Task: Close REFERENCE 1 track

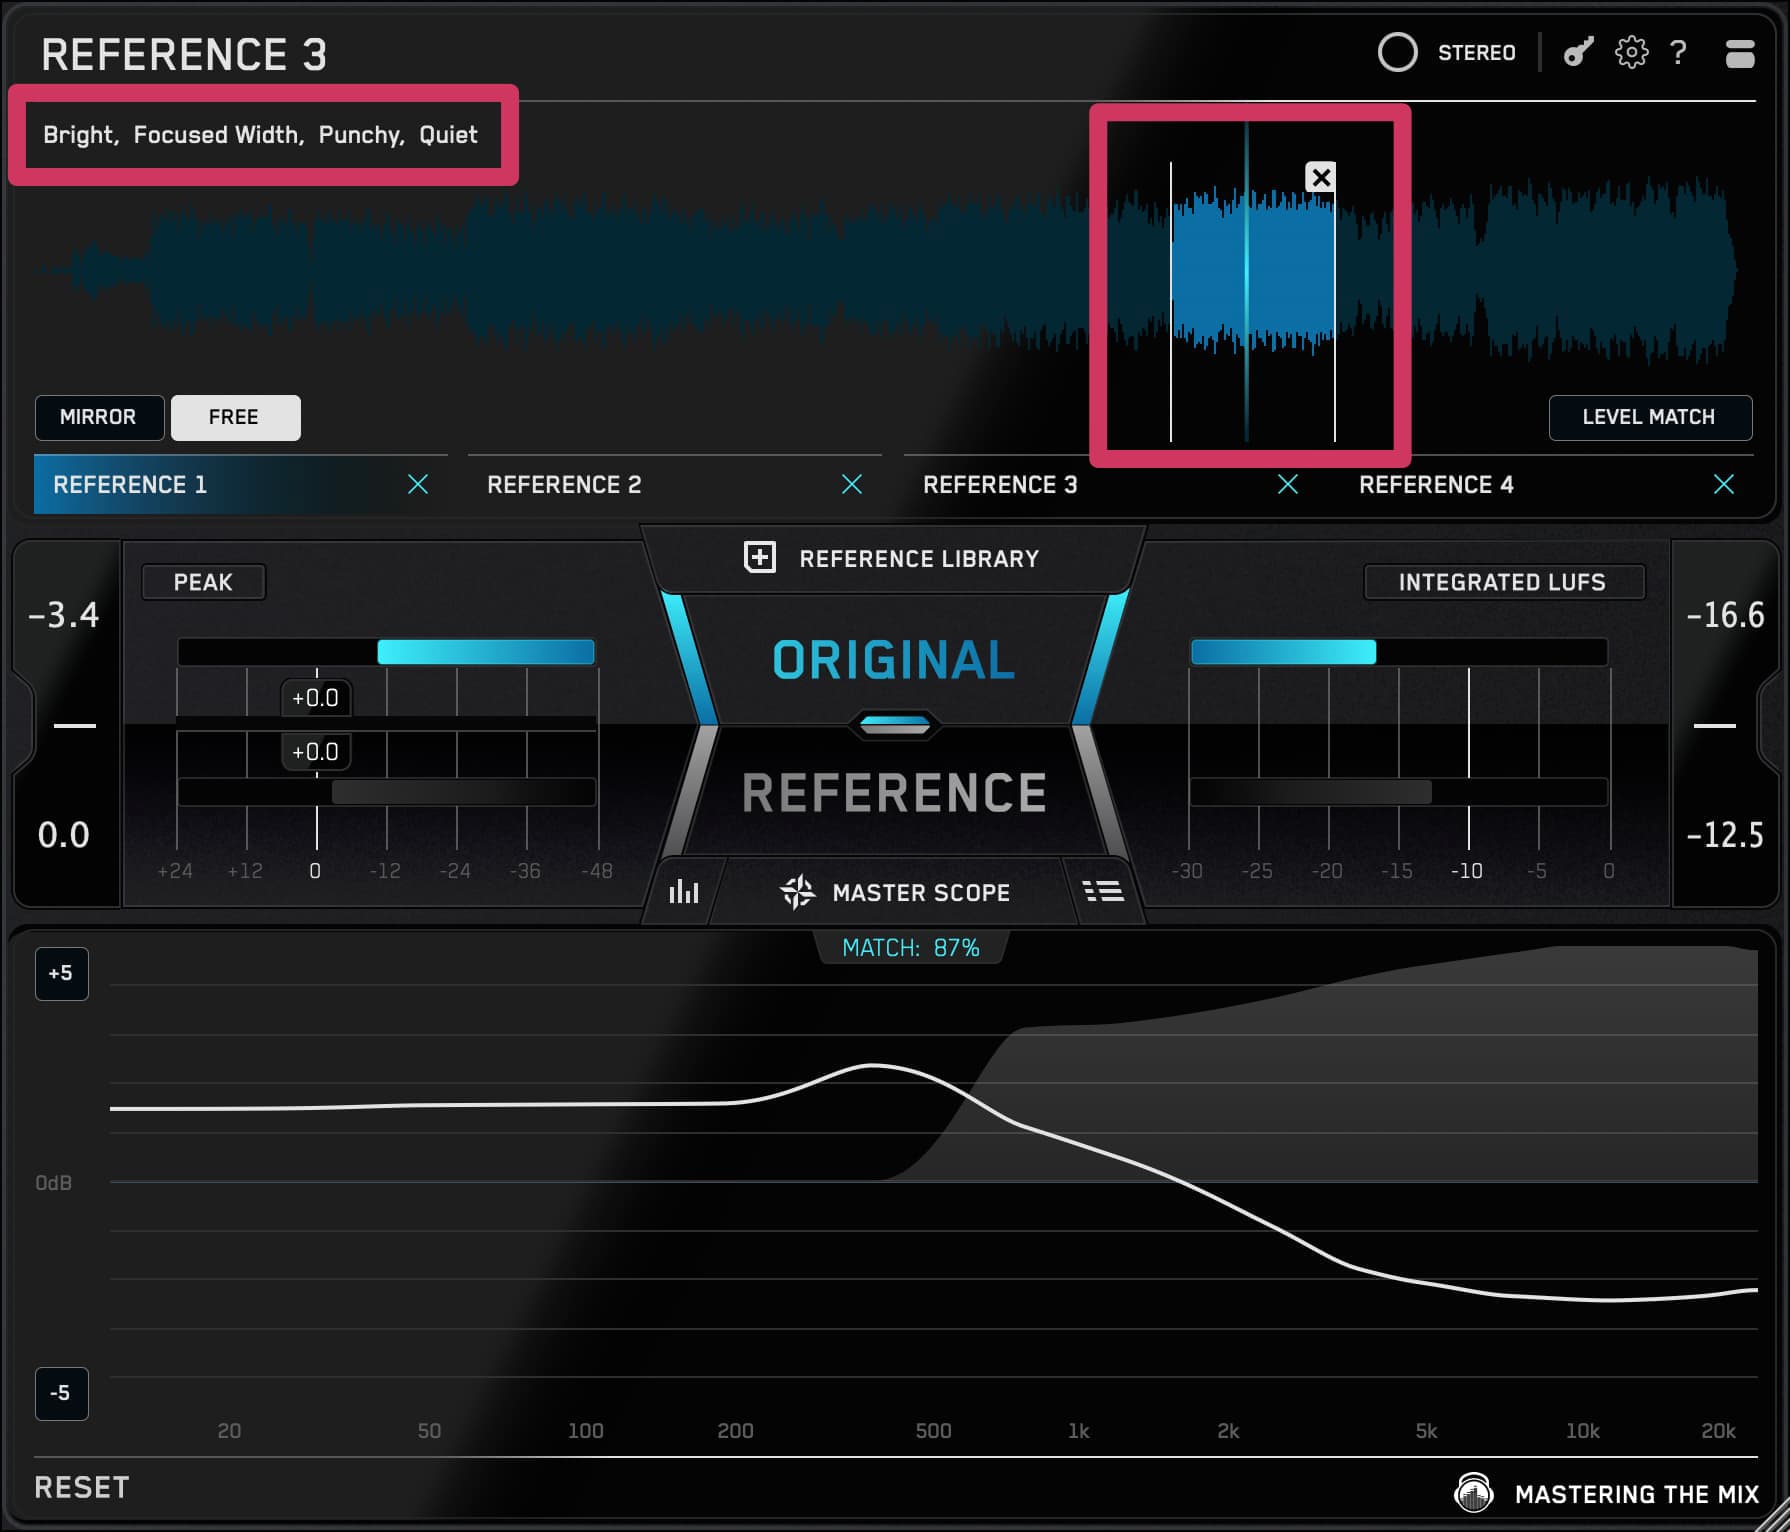Action: click(418, 485)
